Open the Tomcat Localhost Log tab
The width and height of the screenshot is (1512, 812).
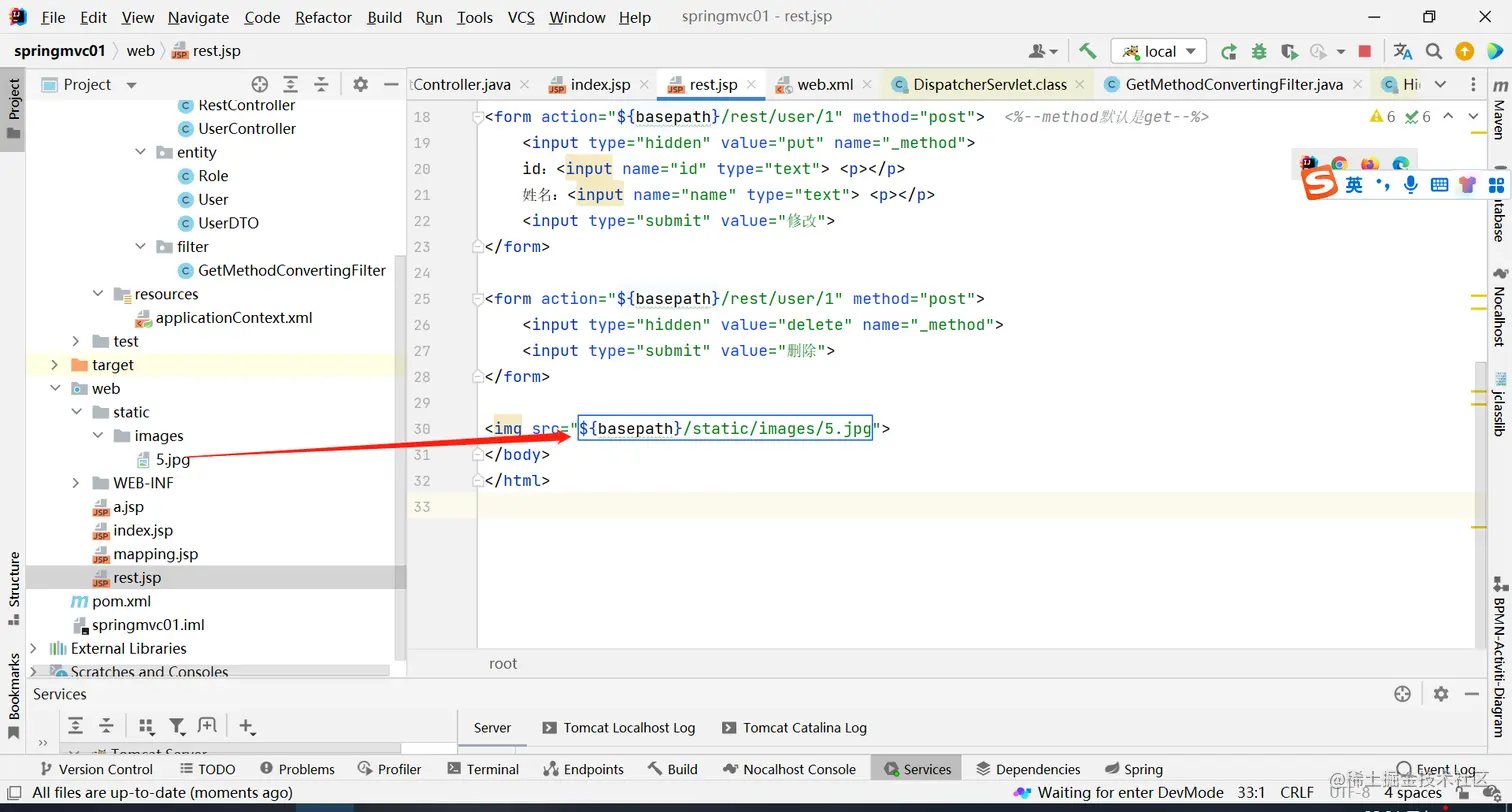[619, 728]
